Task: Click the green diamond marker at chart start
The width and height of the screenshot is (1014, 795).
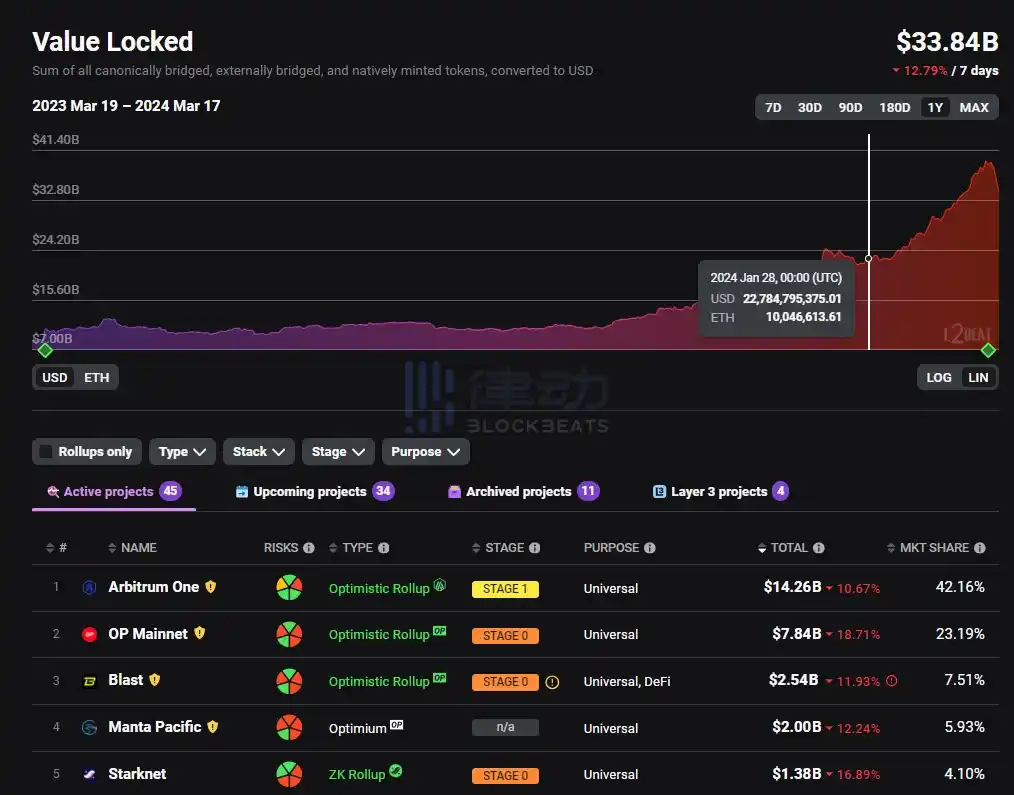Action: point(44,349)
